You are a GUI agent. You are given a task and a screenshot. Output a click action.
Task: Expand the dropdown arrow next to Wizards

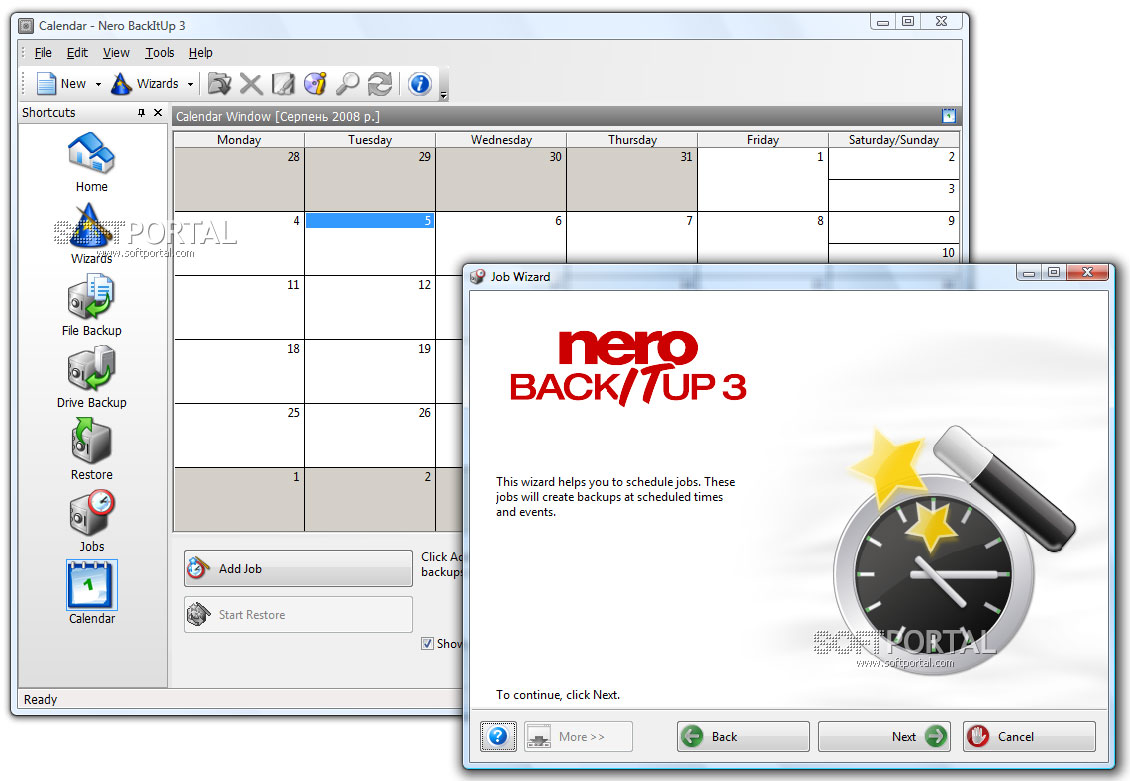[190, 84]
